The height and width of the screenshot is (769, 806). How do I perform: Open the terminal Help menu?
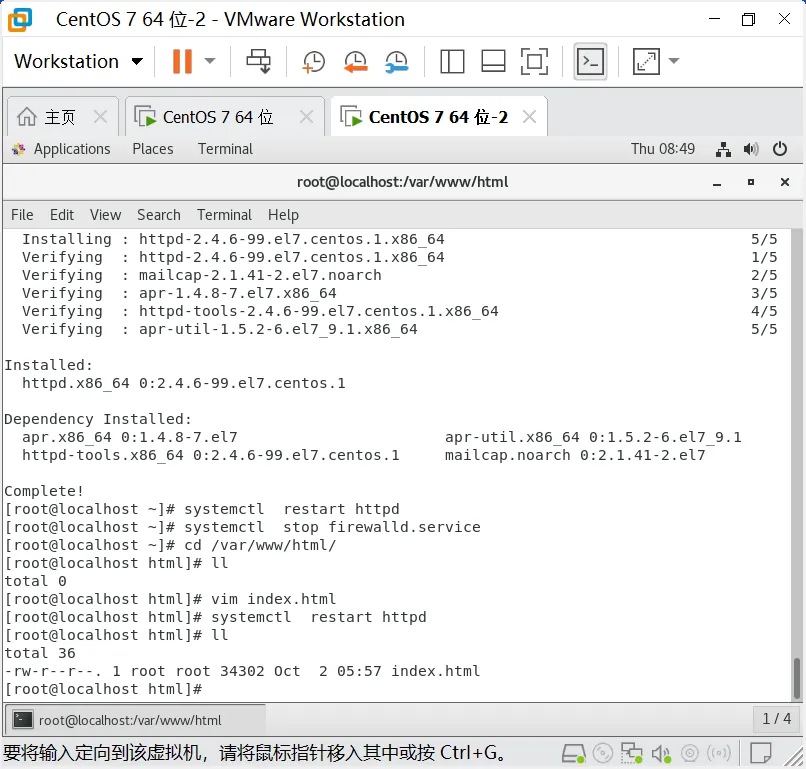pos(283,215)
